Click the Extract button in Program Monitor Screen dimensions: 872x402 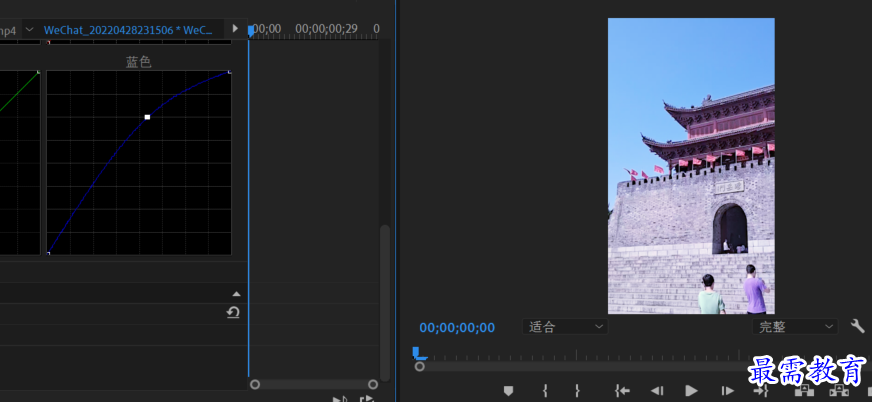[839, 391]
